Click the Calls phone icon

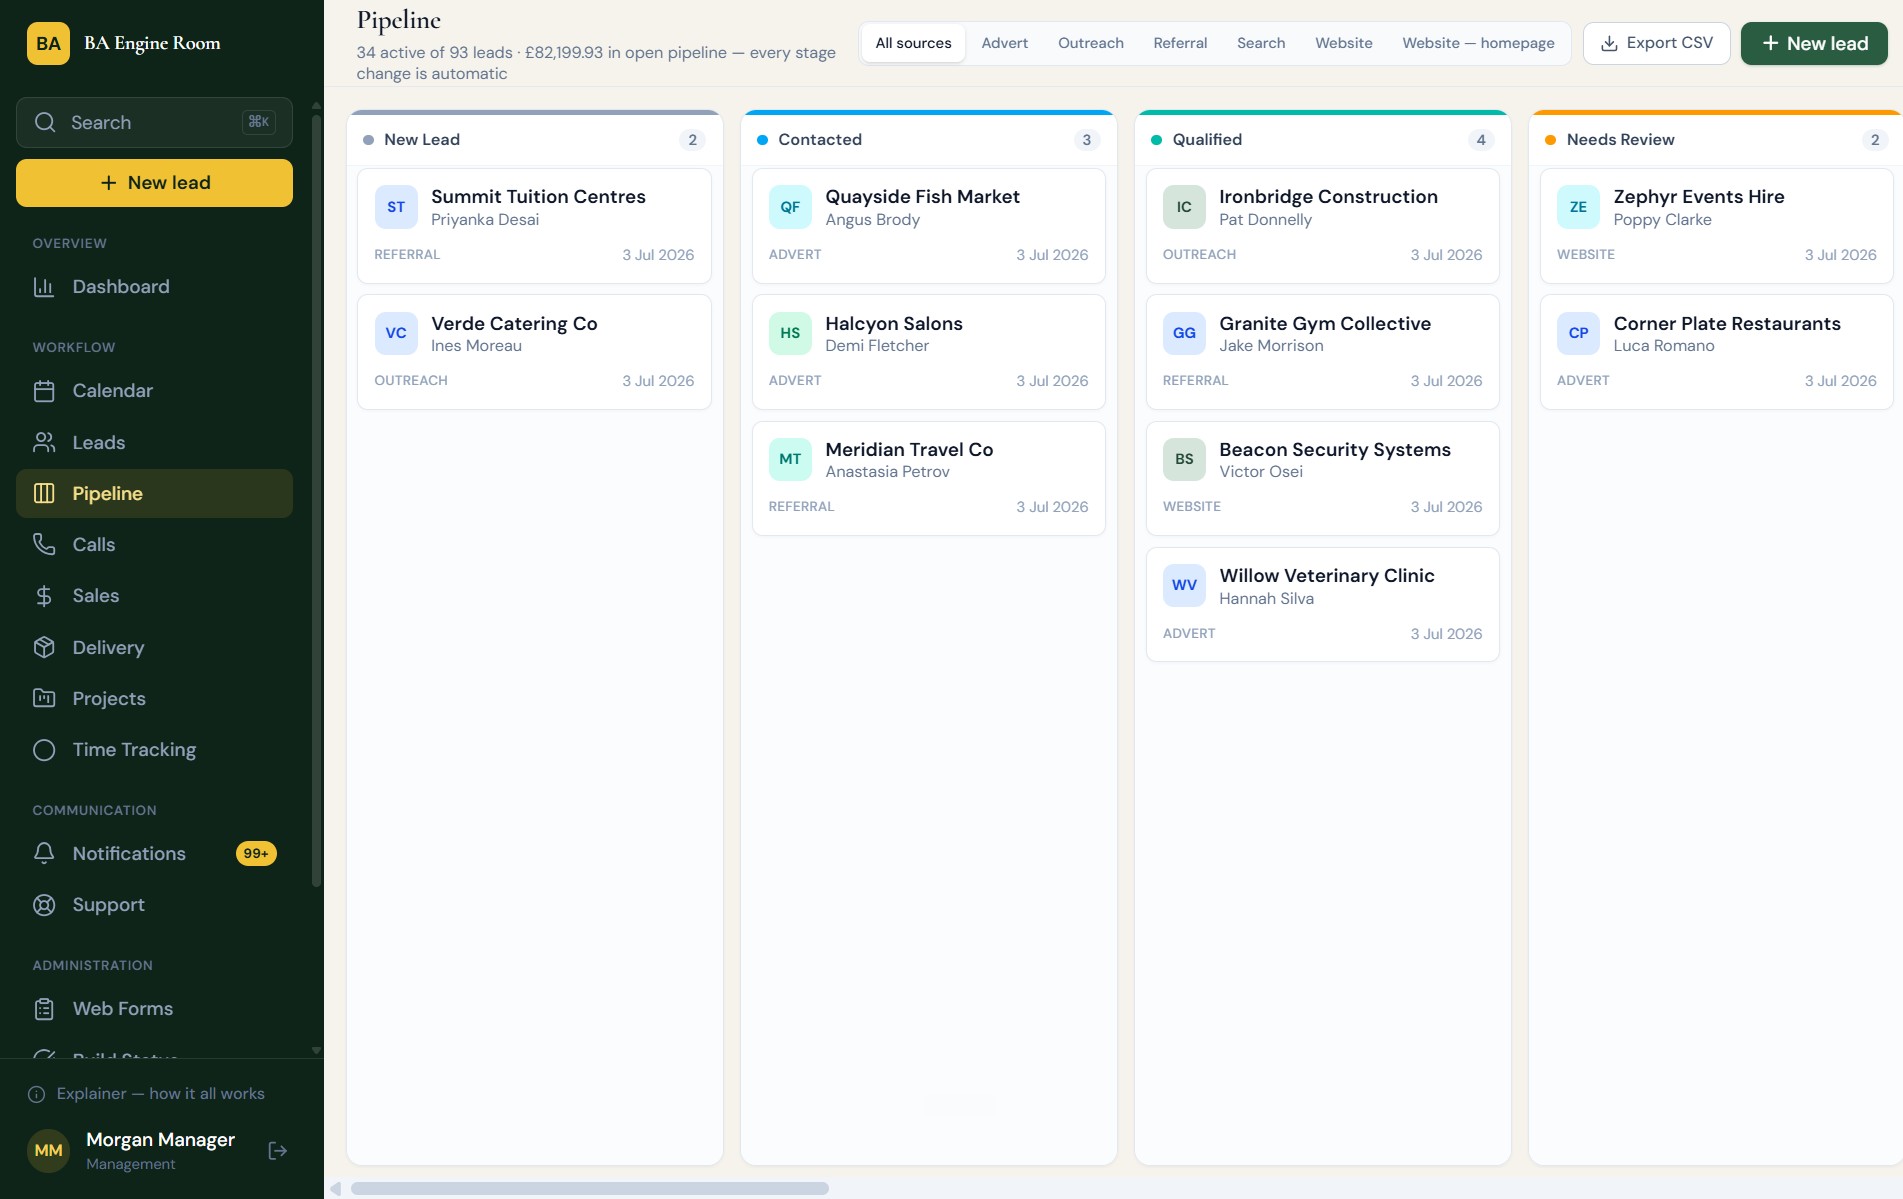pyautogui.click(x=44, y=544)
